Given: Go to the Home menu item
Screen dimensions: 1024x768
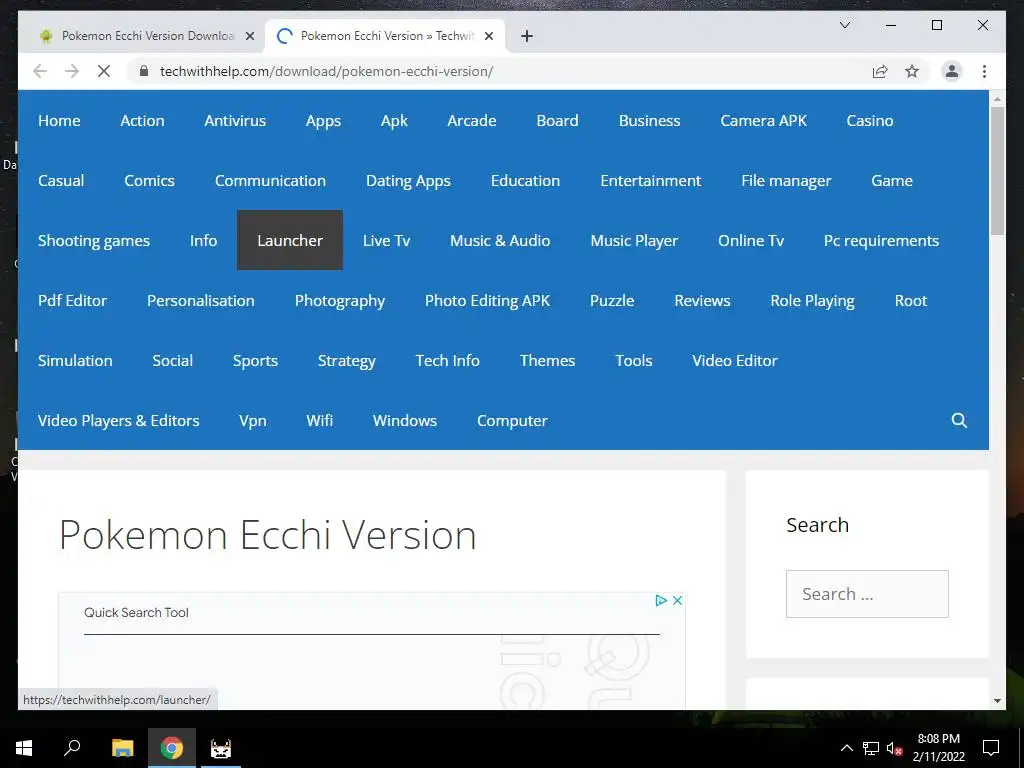Looking at the screenshot, I should (59, 120).
